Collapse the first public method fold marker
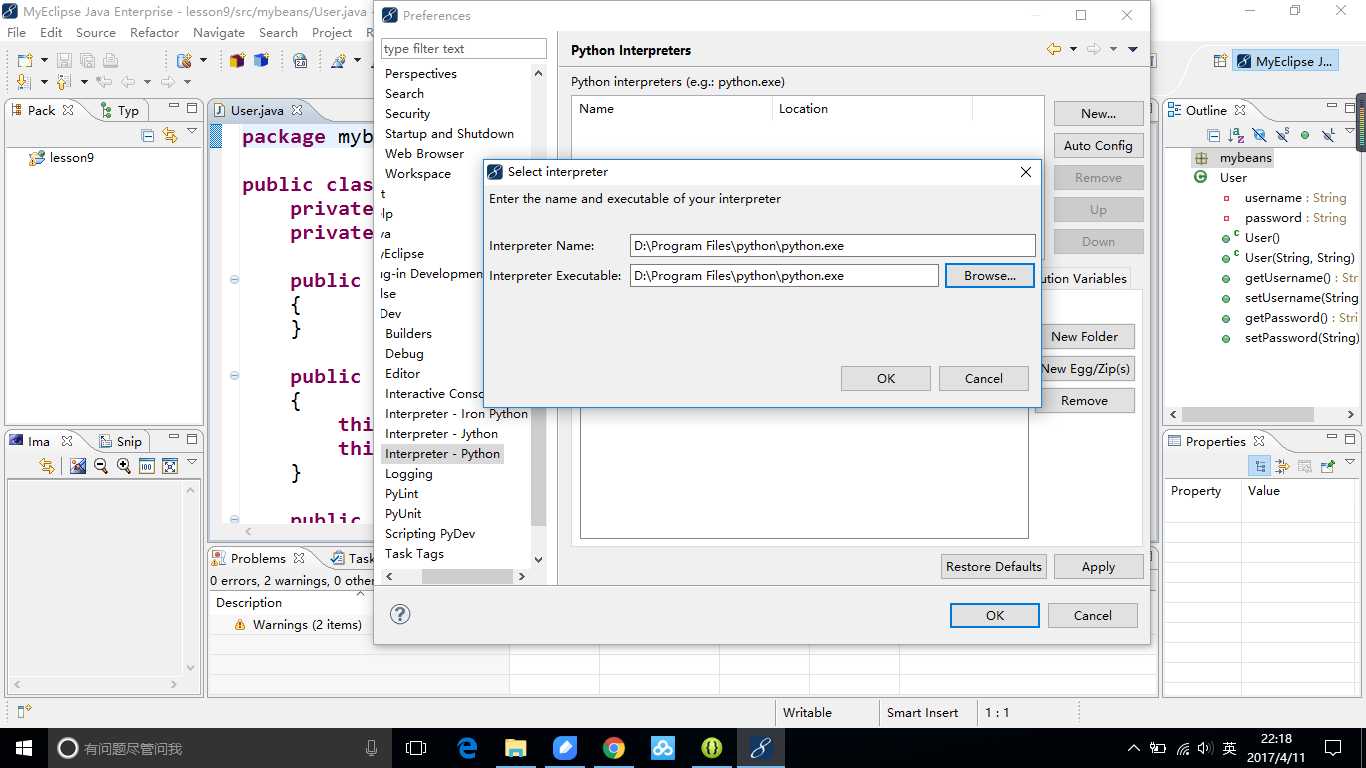1366x768 pixels. click(x=234, y=280)
